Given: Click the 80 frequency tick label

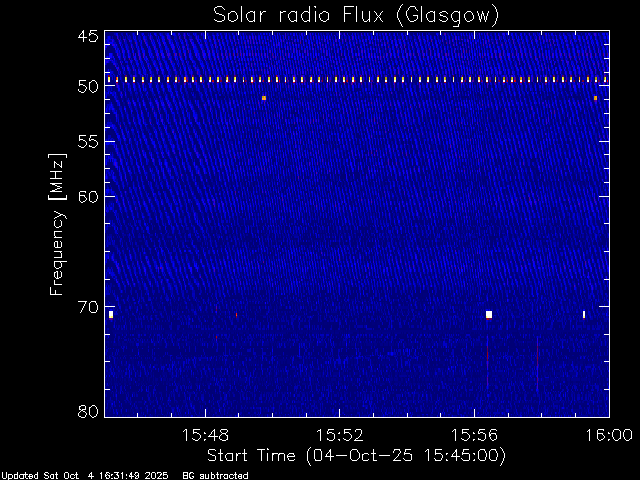Looking at the screenshot, I should tap(88, 411).
